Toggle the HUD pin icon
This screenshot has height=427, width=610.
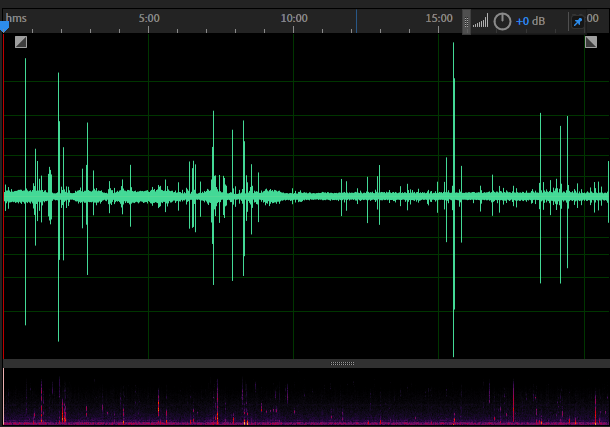click(x=578, y=21)
